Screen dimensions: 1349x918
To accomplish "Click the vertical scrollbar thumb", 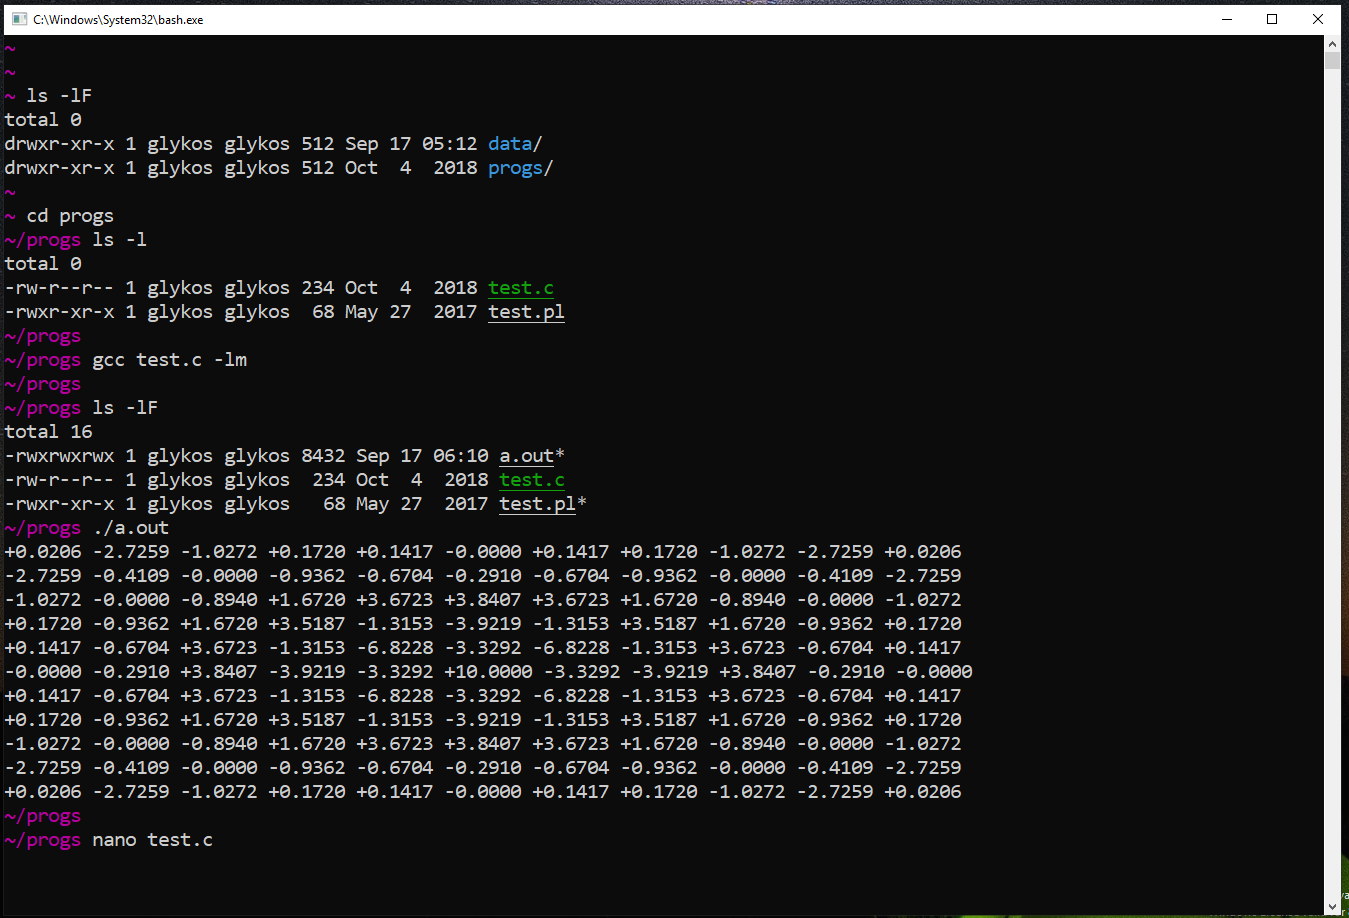I will (1332, 60).
